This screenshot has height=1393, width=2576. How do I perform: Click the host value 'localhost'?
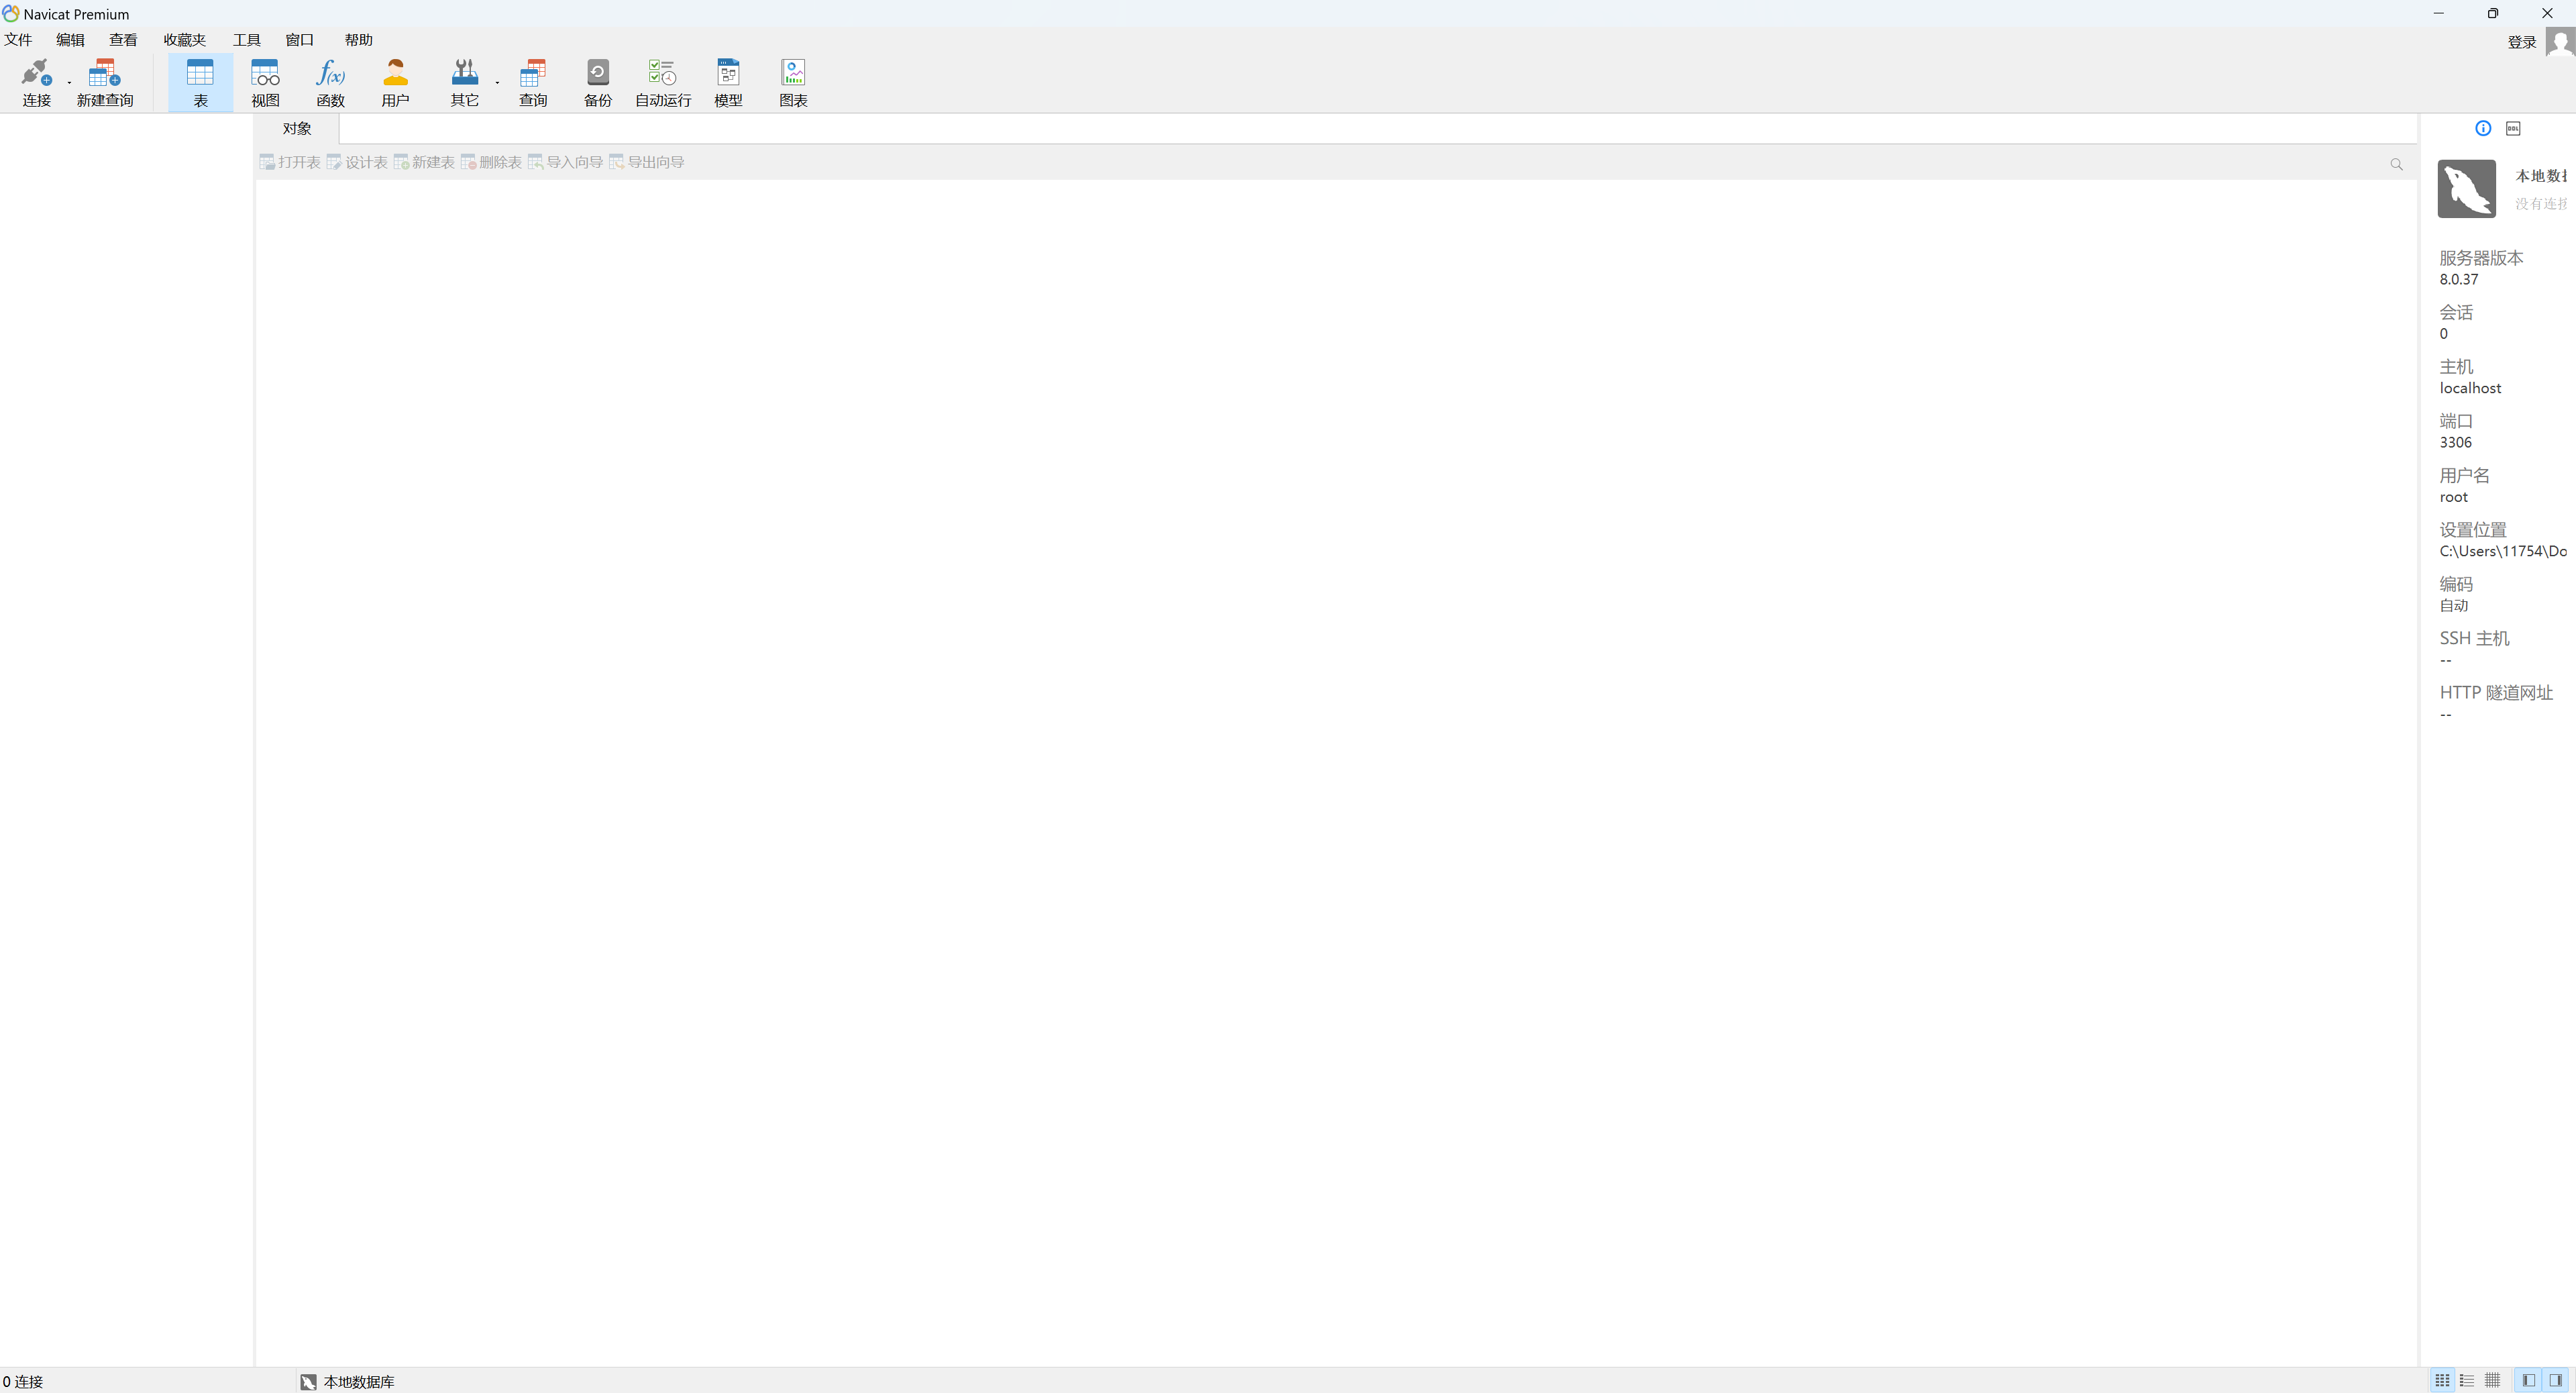coord(2470,388)
